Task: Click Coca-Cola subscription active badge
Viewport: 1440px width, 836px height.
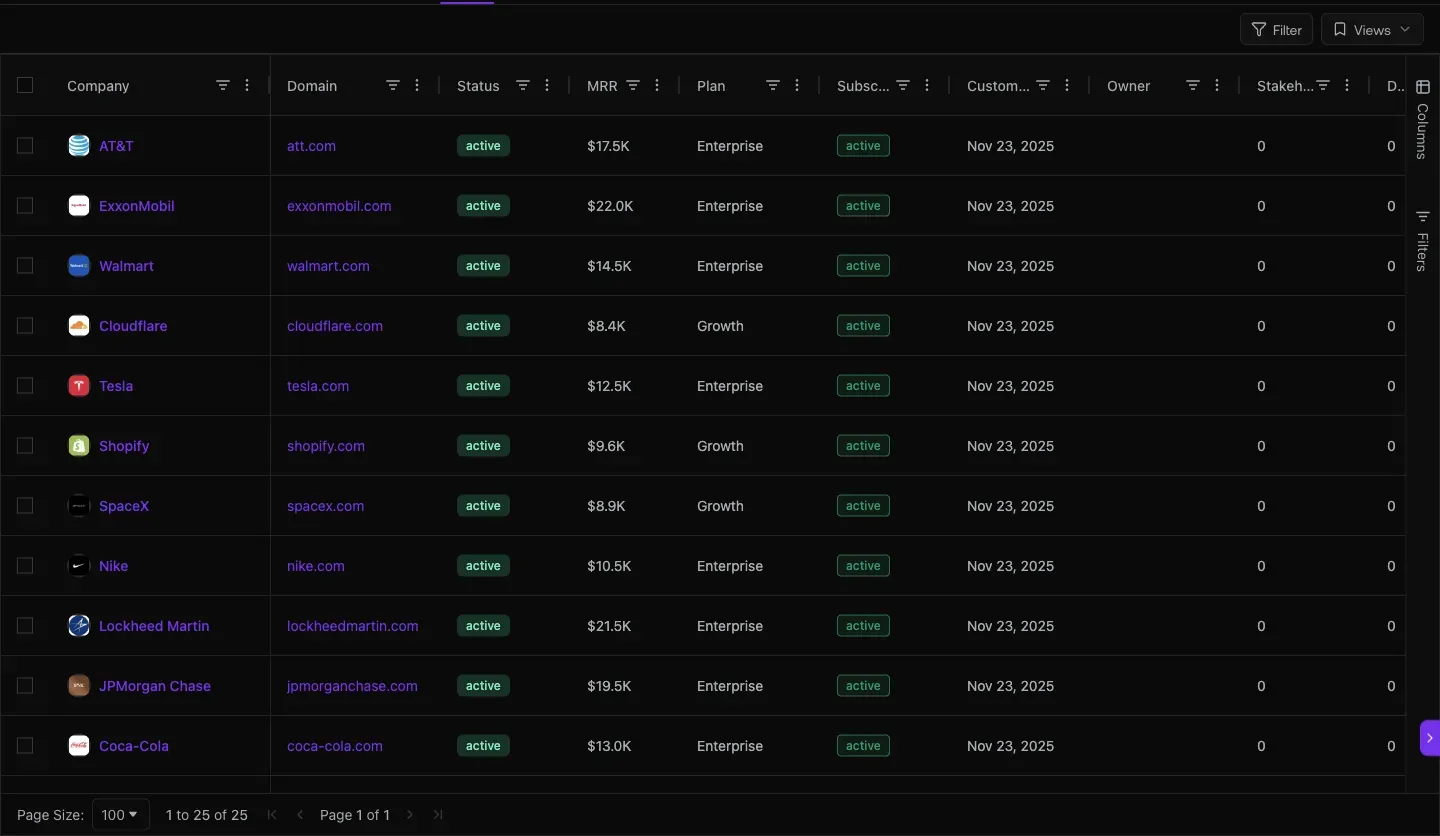Action: click(863, 746)
